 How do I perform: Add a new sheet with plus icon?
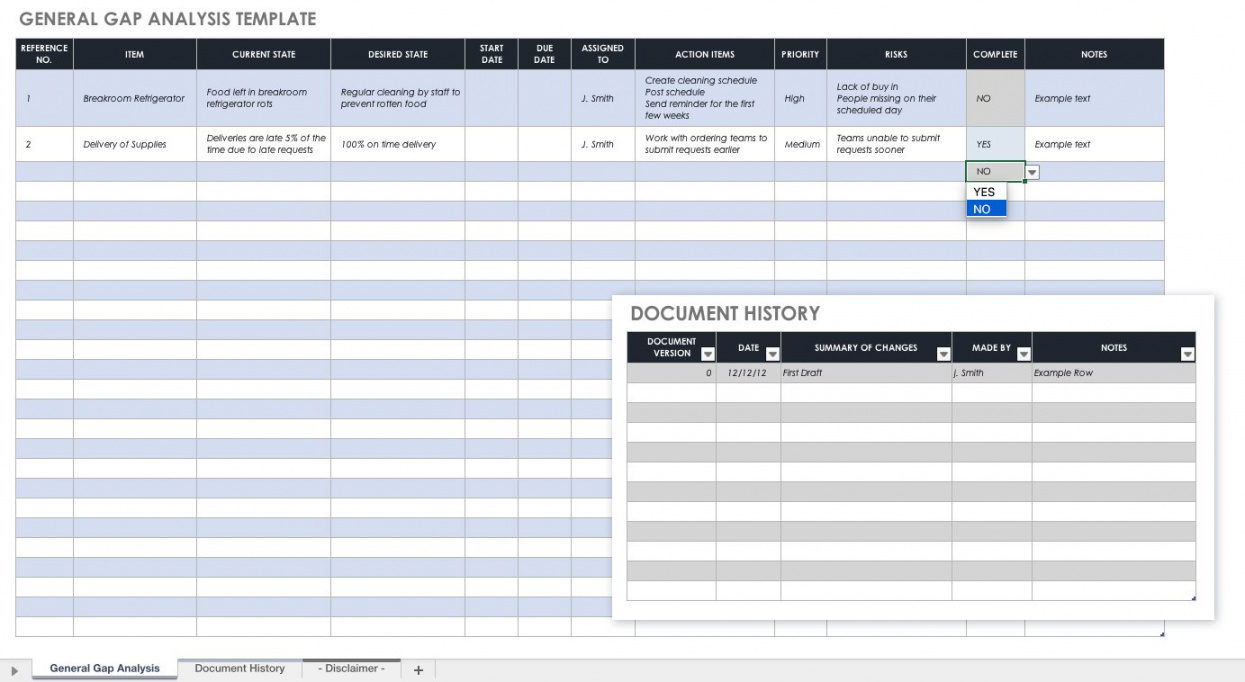pos(418,670)
